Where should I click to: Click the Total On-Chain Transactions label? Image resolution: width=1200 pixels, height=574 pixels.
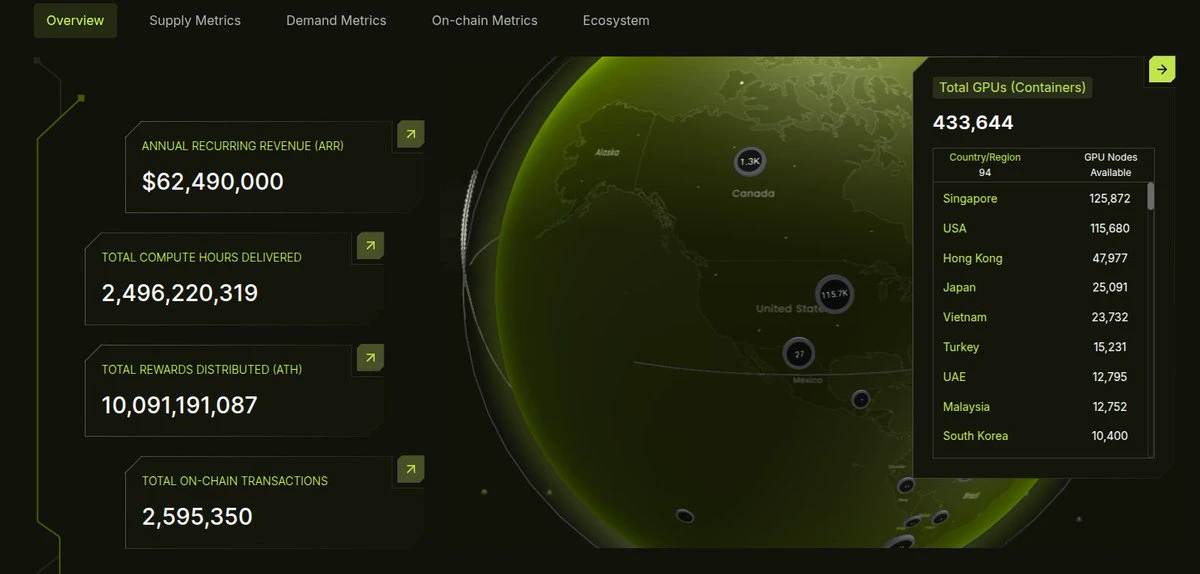235,481
